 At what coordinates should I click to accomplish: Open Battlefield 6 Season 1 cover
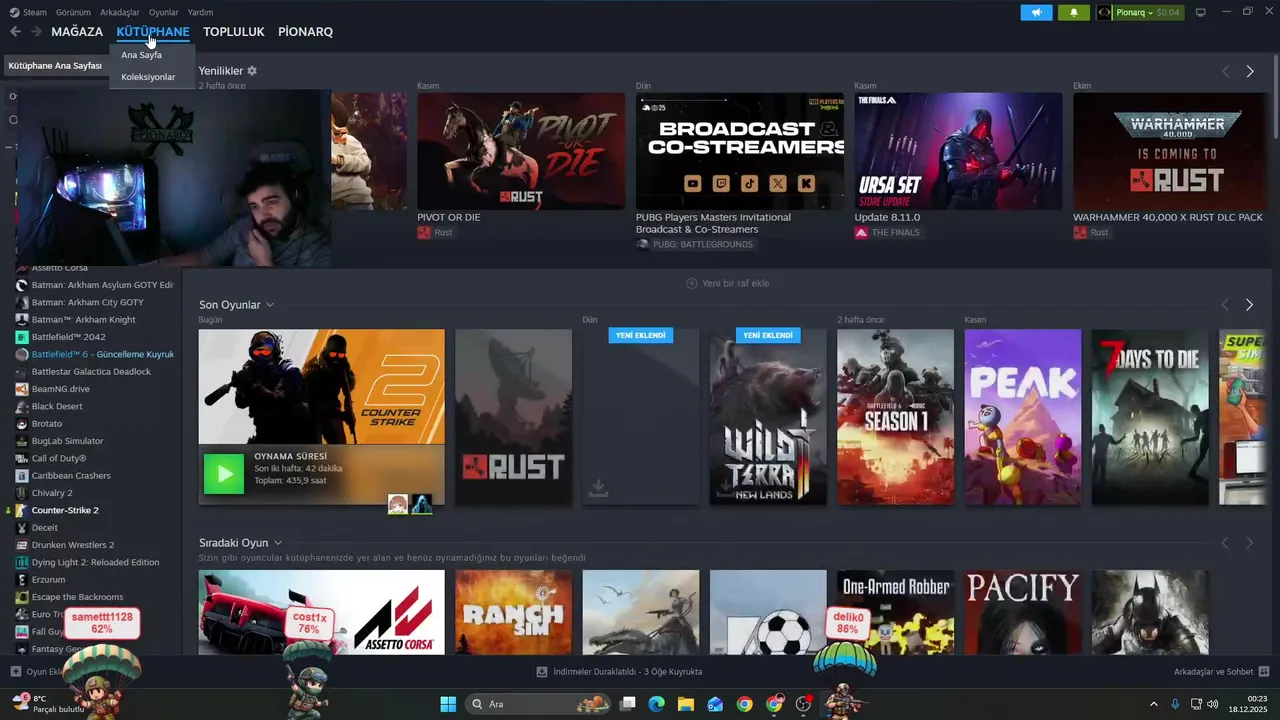tap(896, 417)
